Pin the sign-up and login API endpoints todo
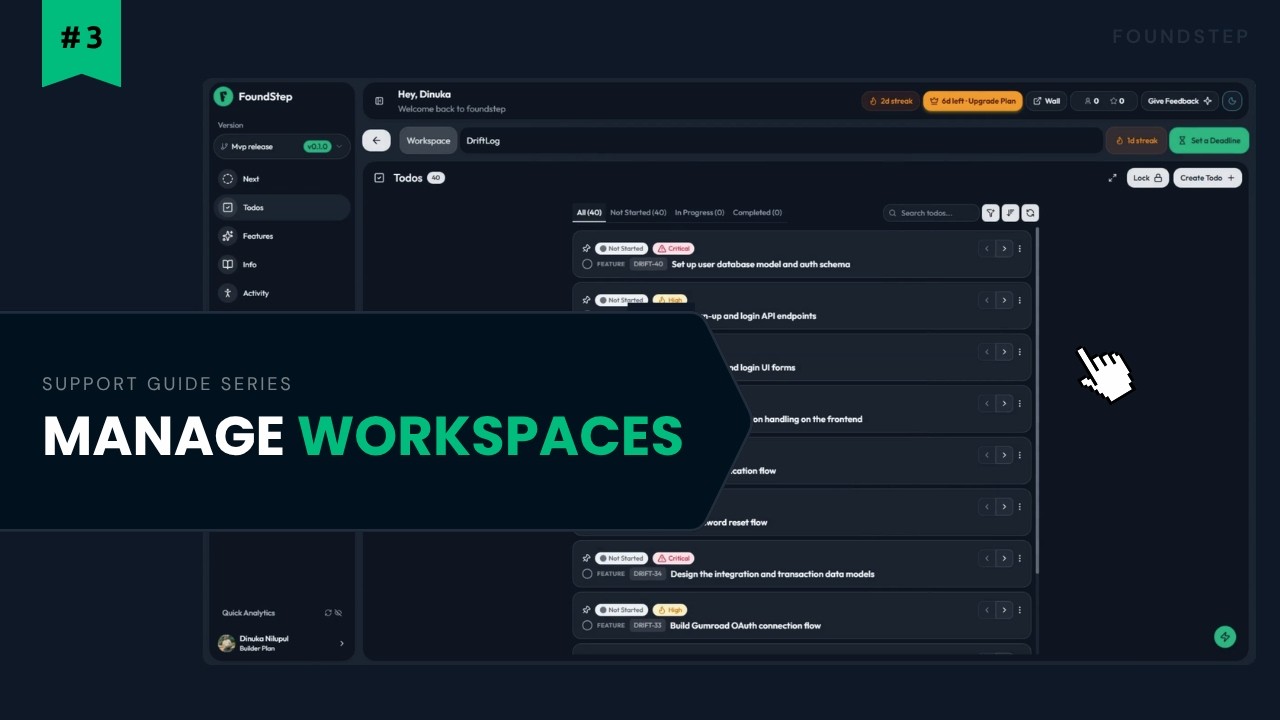 pyautogui.click(x=587, y=300)
